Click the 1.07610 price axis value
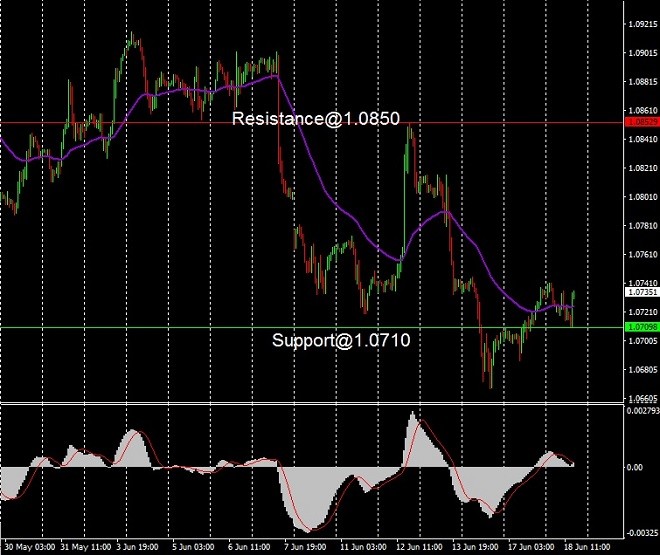Viewport: 660px width, 555px height. (x=643, y=255)
